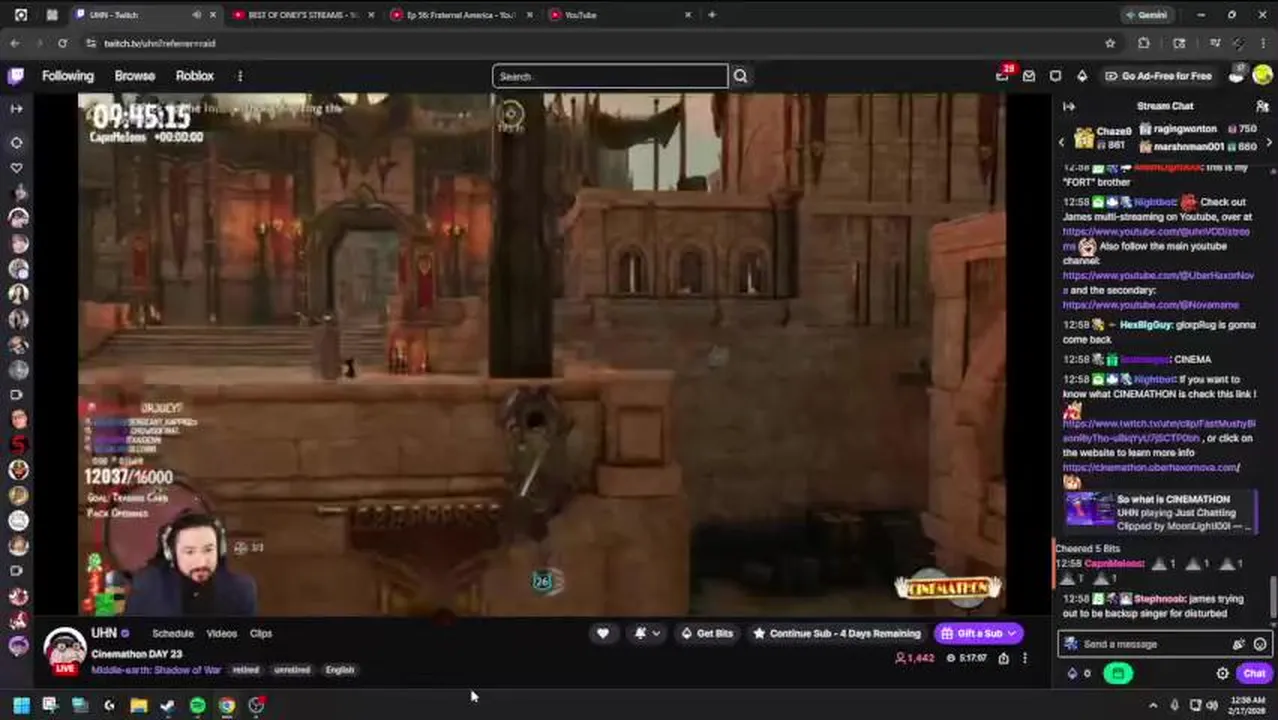The height and width of the screenshot is (720, 1278).
Task: Show next gift leaderboard entry
Action: (1269, 143)
